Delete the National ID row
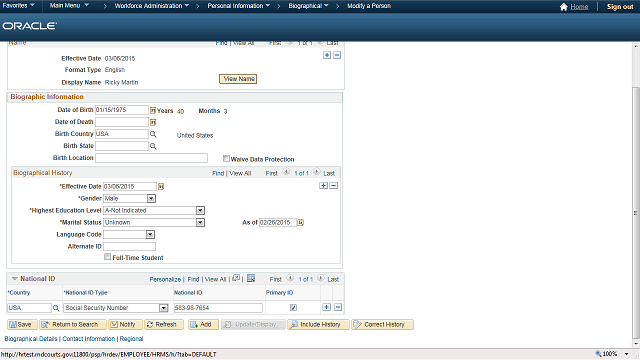Screen dimensions: 640x360 [338, 307]
